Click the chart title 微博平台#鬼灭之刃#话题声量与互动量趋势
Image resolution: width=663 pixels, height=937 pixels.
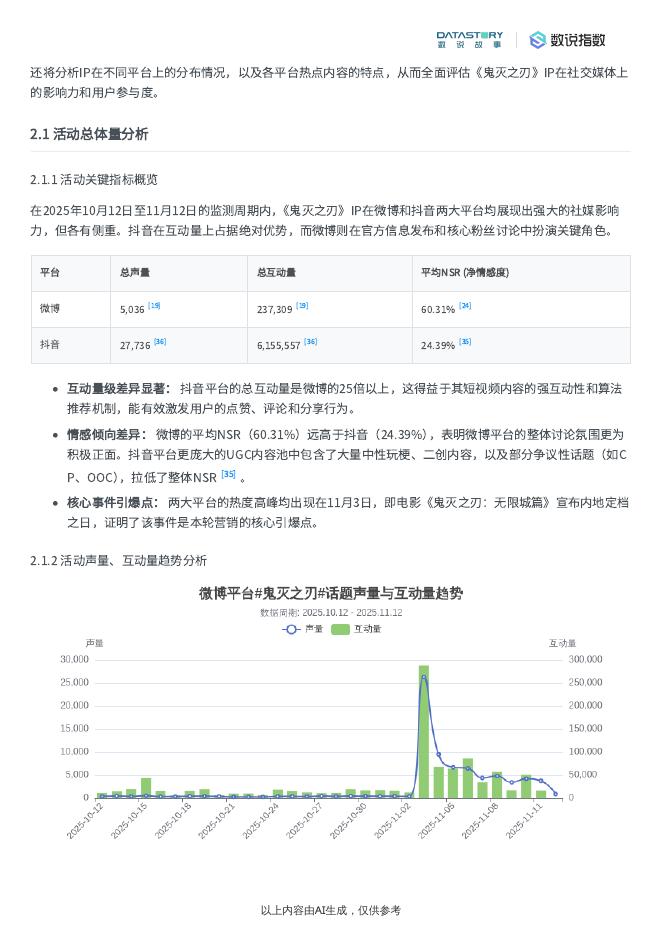pyautogui.click(x=331, y=593)
